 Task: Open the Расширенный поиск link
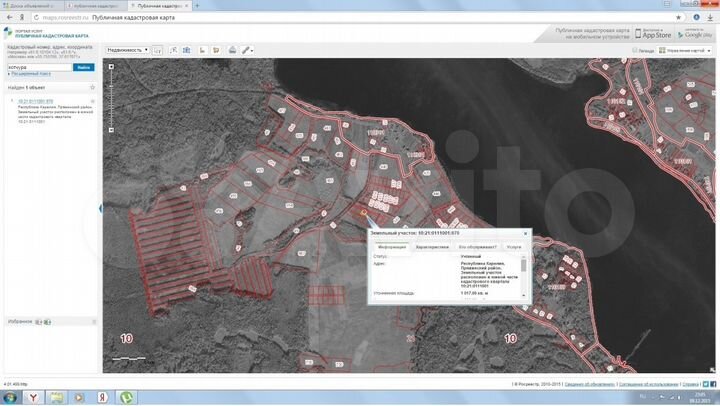click(x=31, y=74)
